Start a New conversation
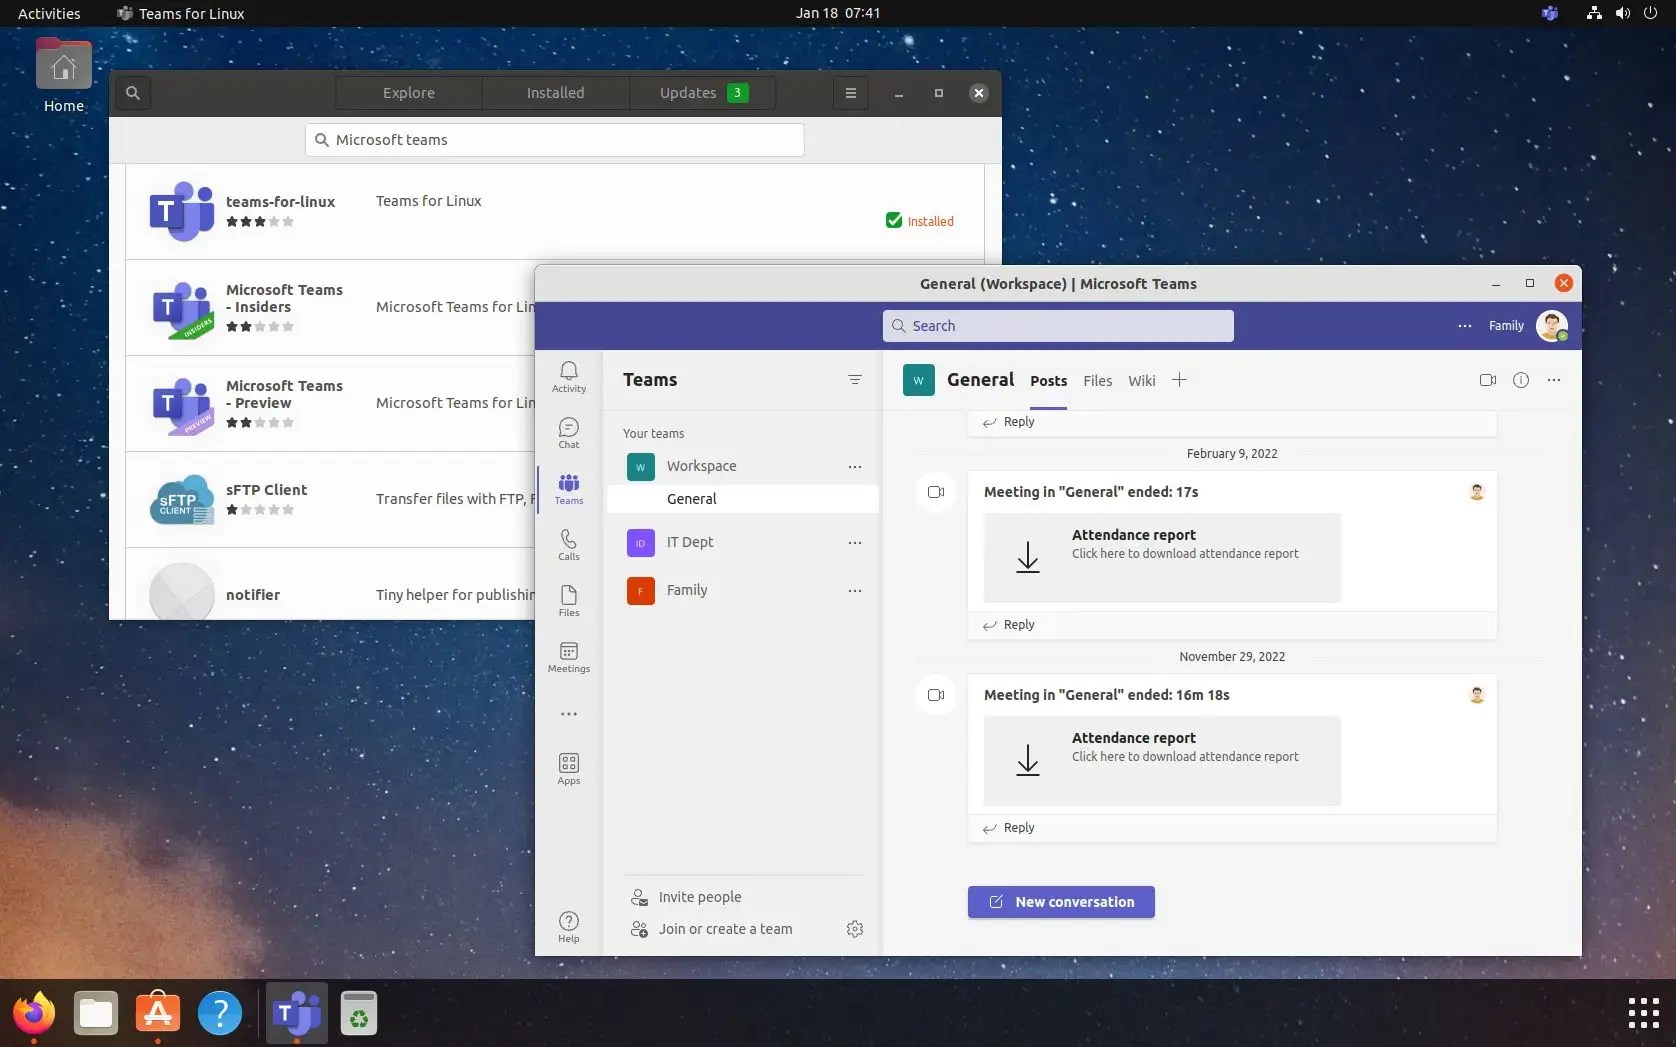This screenshot has height=1047, width=1676. 1060,901
